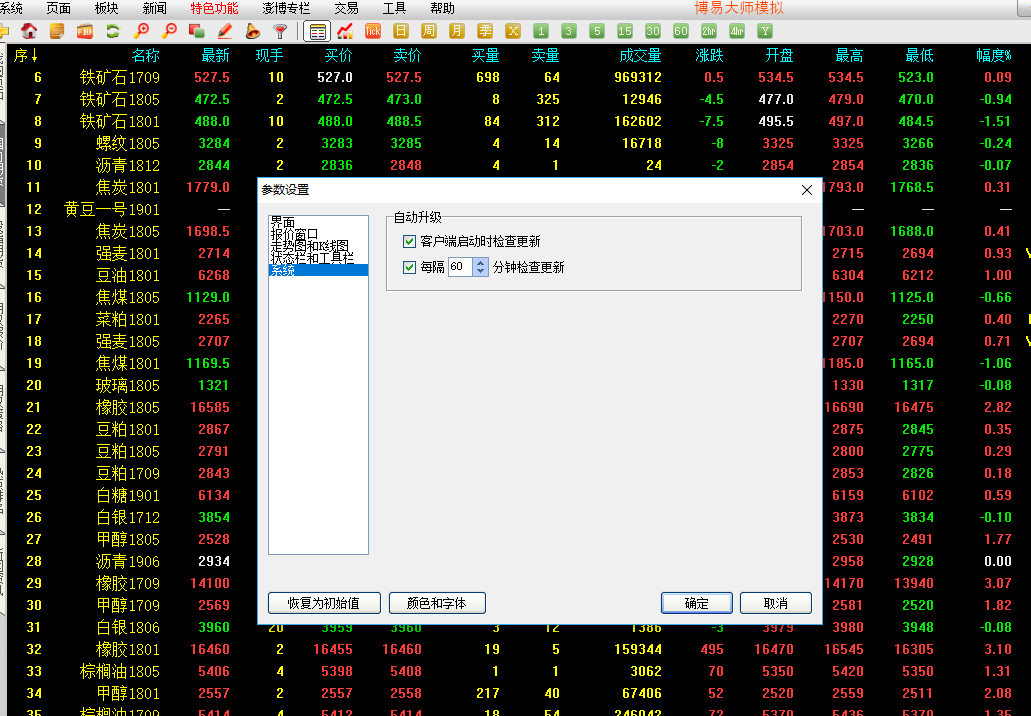Enable the F10 fundamentals icon

coord(84,31)
